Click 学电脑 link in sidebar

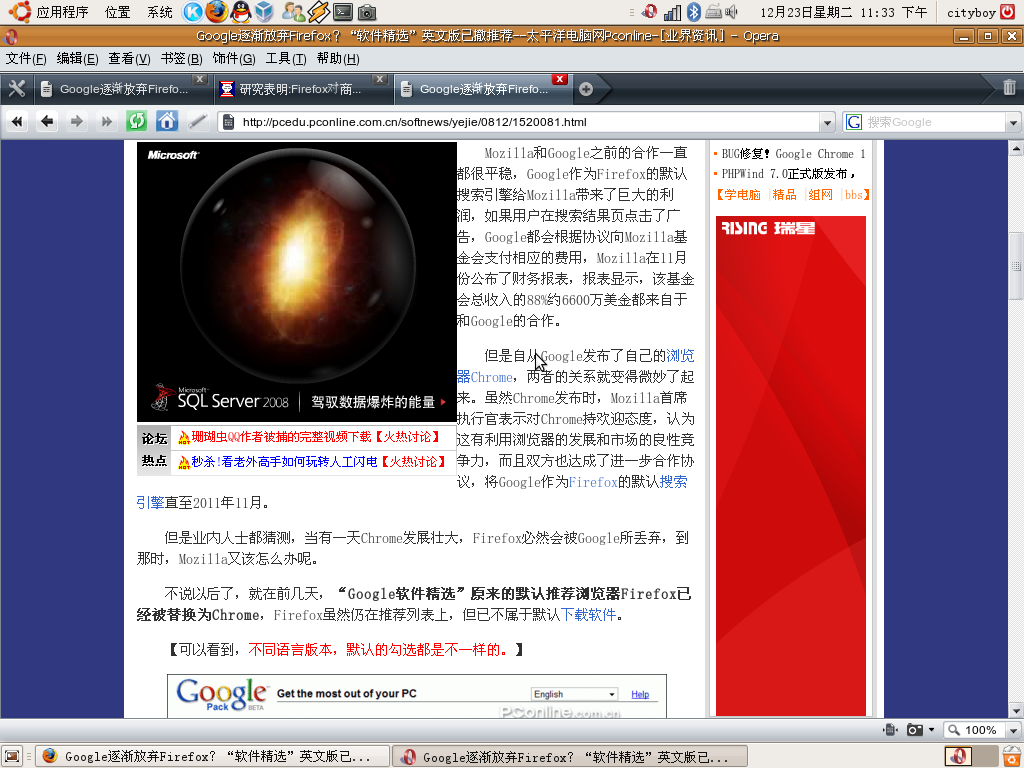click(743, 195)
